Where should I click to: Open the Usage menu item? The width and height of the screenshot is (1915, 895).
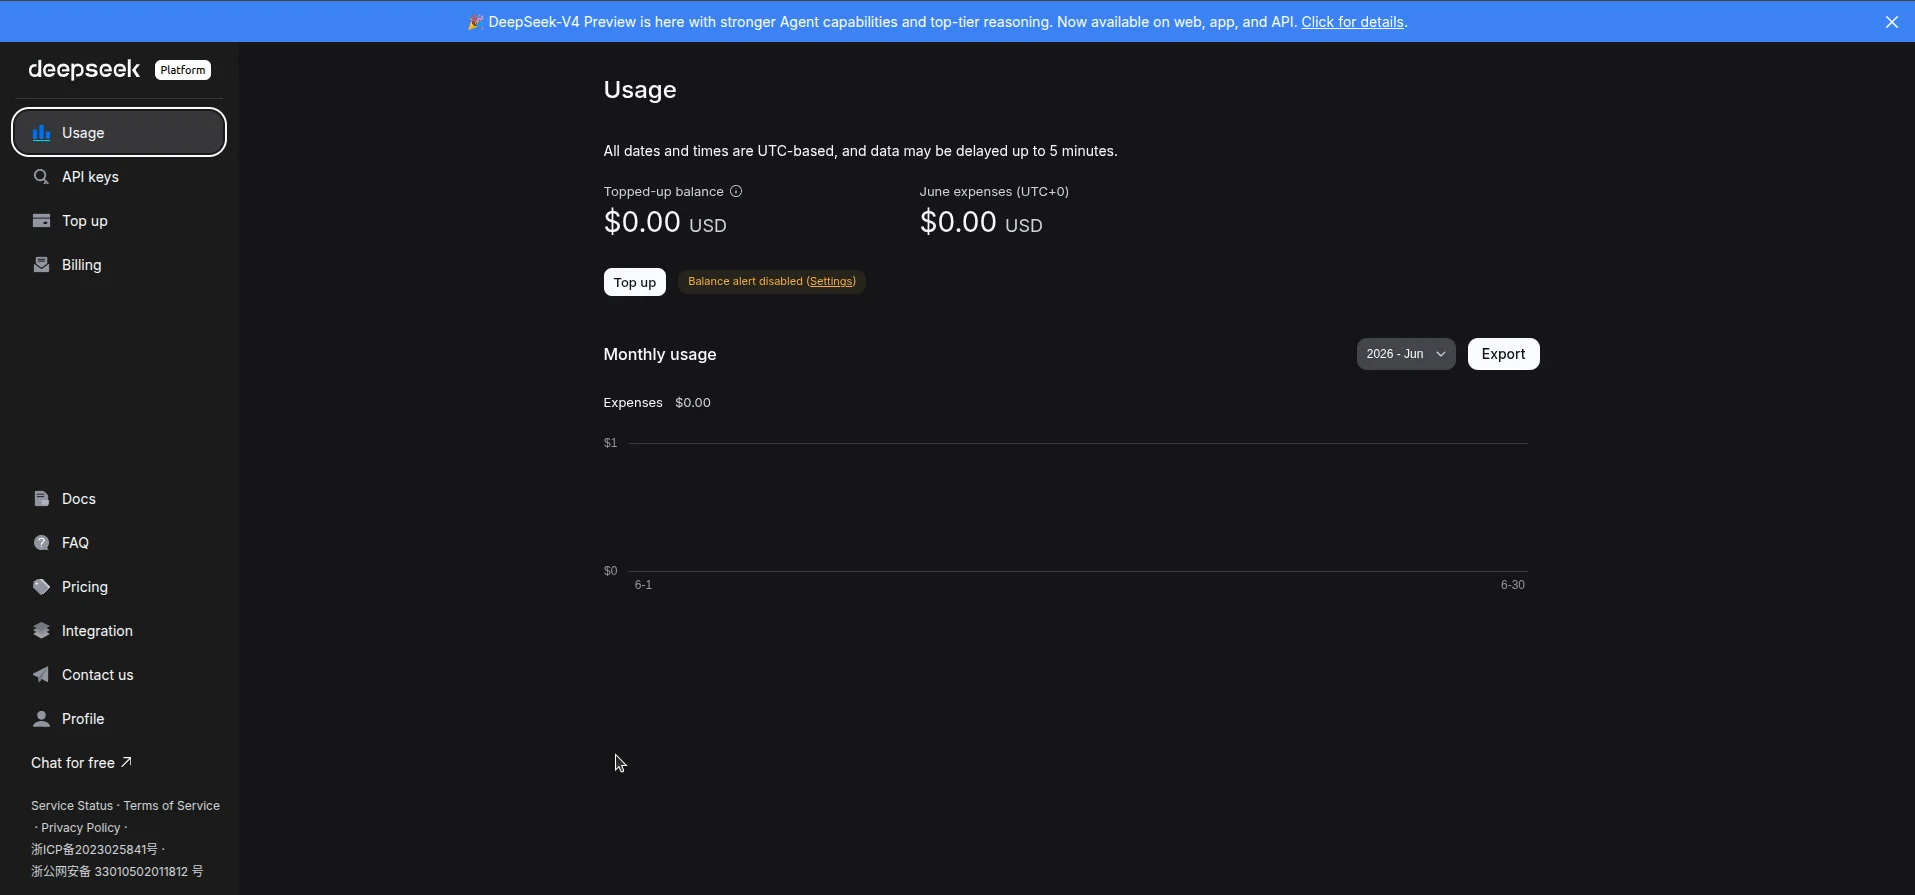pyautogui.click(x=119, y=132)
